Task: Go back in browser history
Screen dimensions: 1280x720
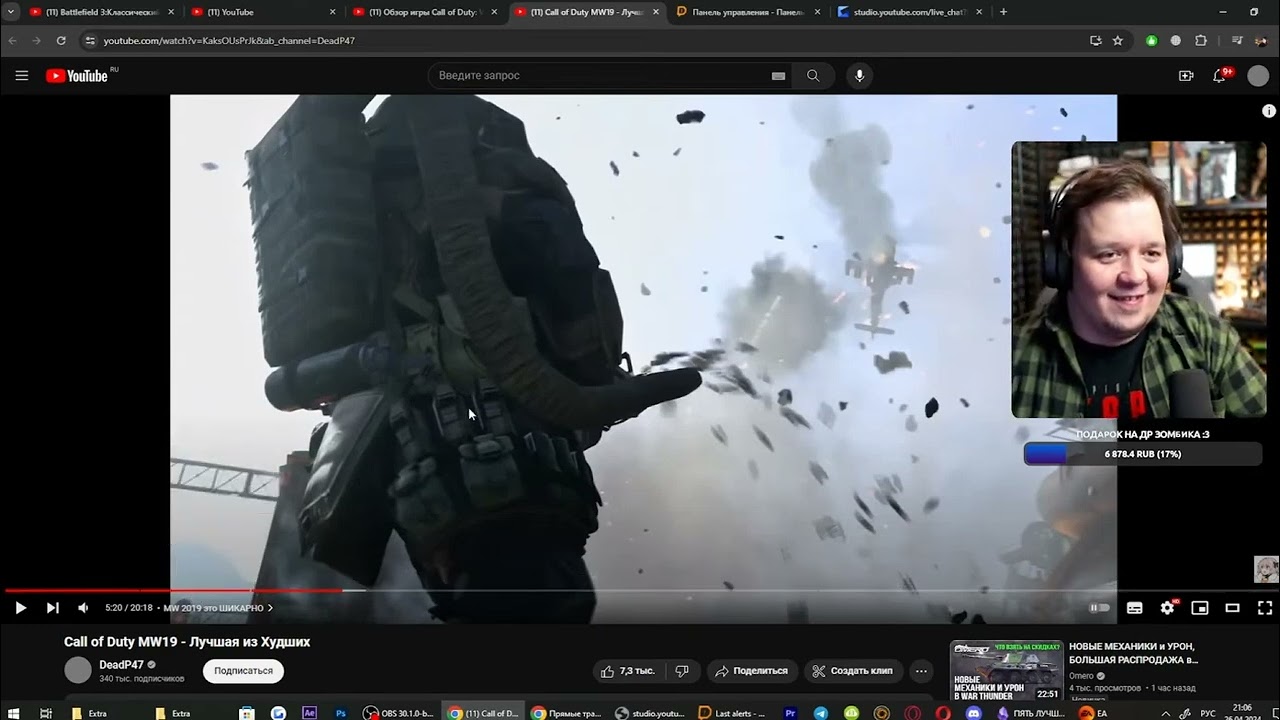Action: coord(12,41)
